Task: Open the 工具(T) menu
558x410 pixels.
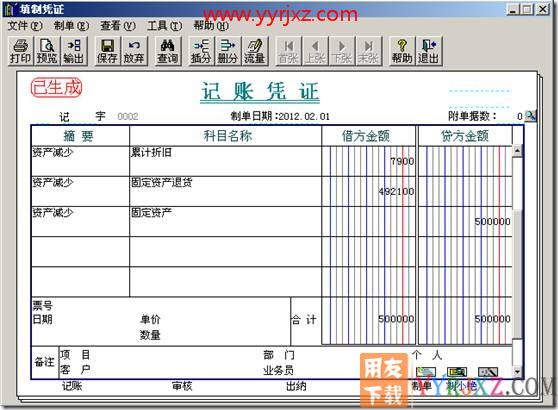Action: 164,26
